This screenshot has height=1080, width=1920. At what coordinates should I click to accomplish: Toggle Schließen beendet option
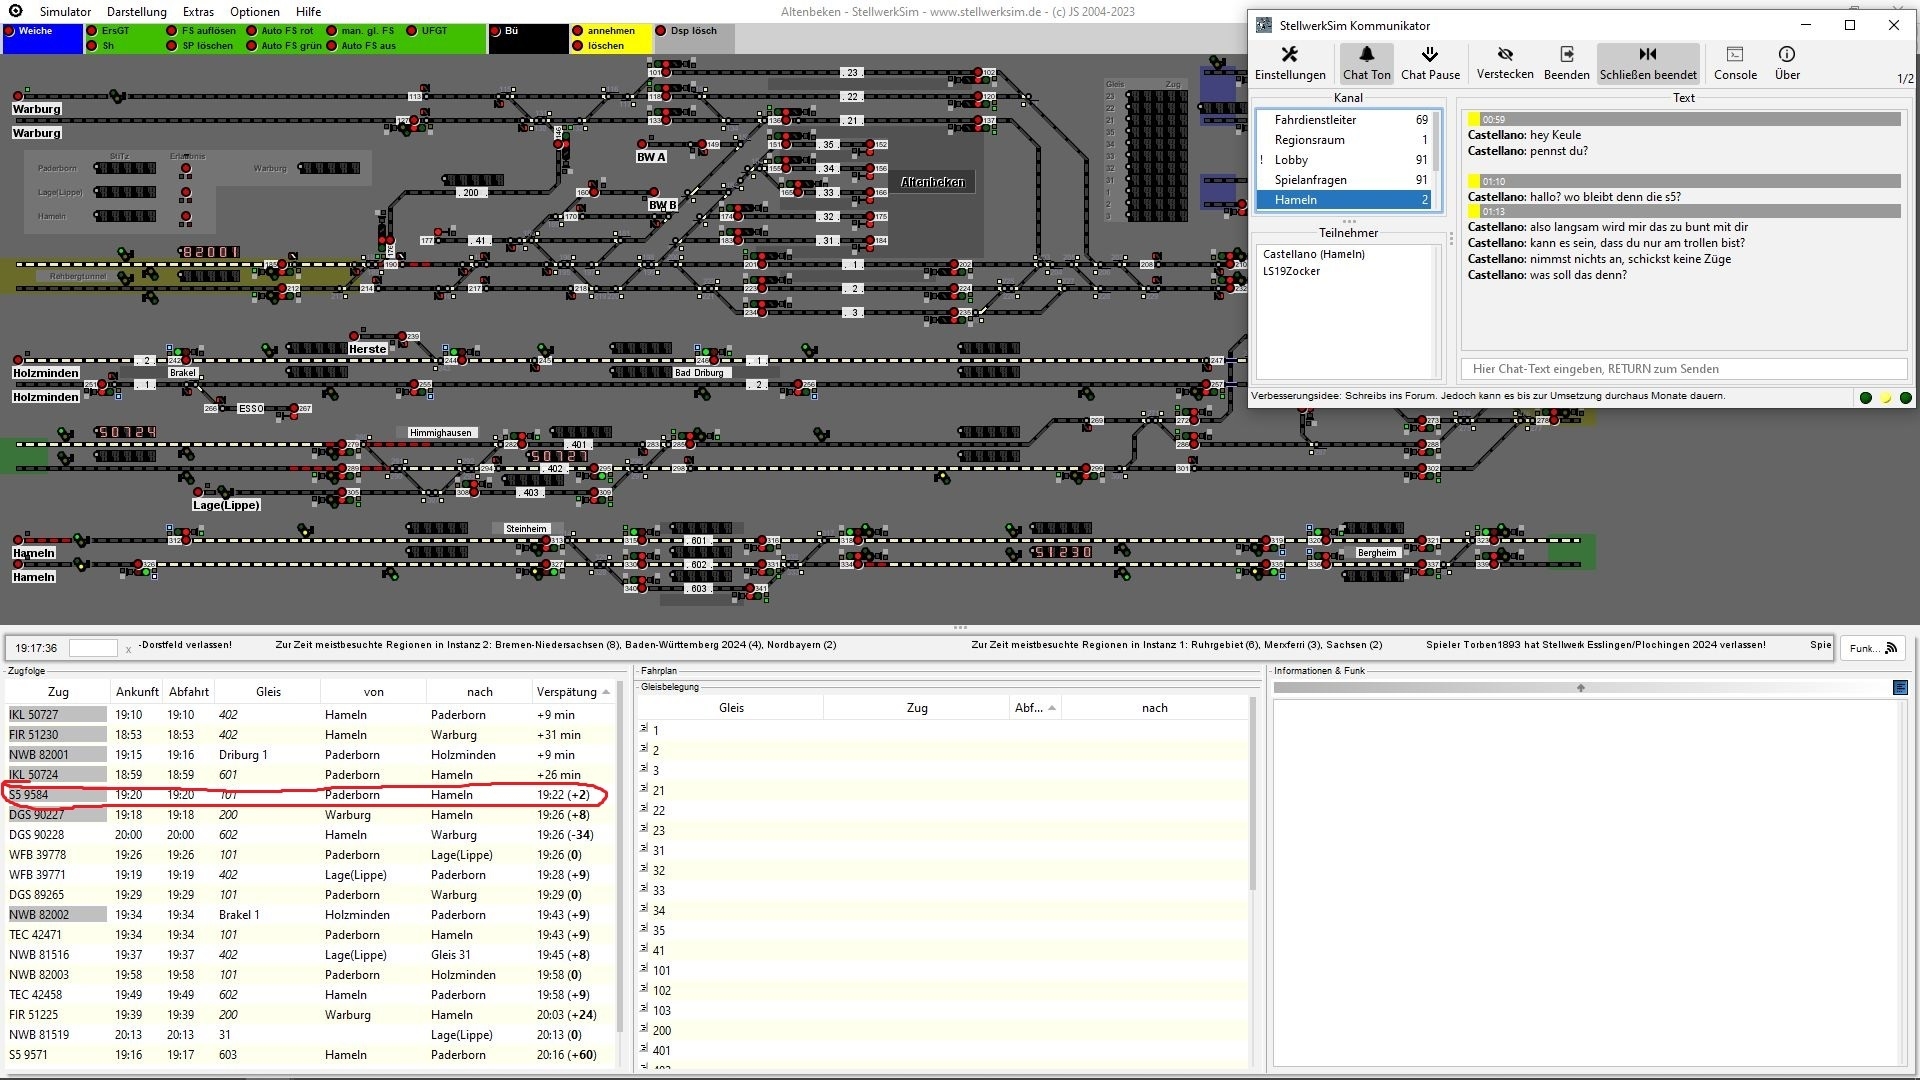tap(1647, 62)
